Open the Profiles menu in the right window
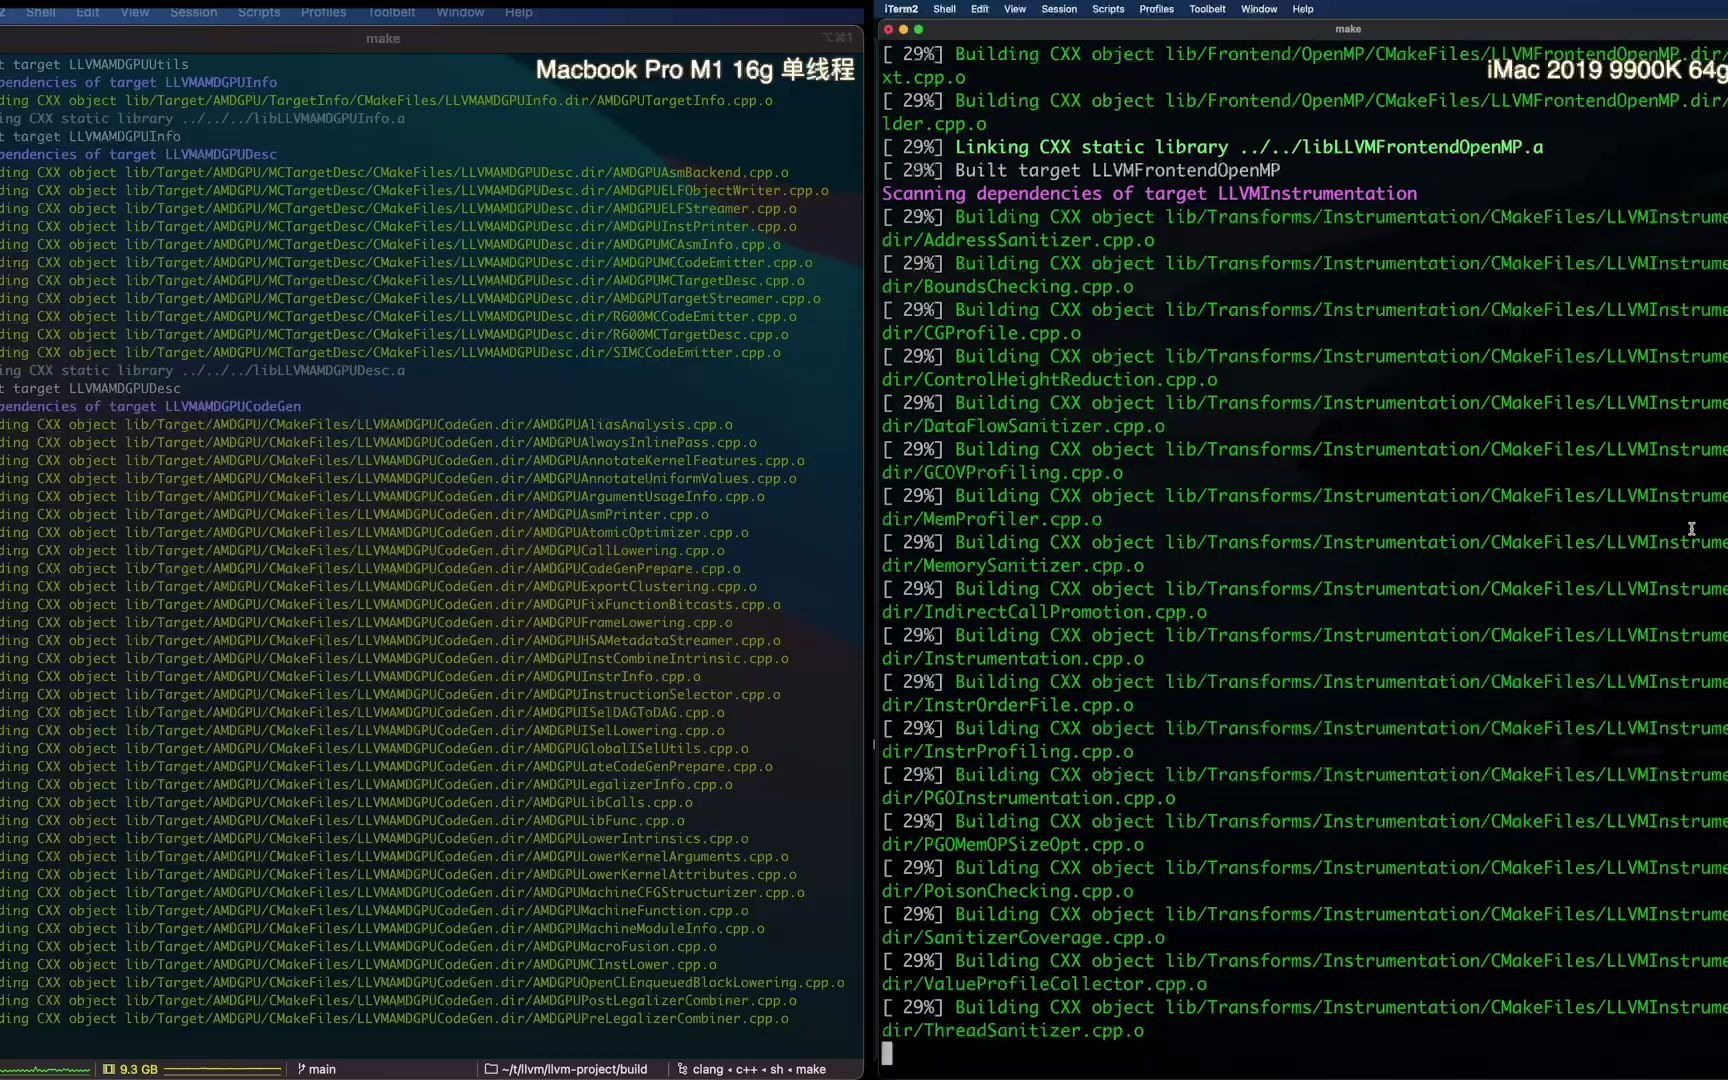The width and height of the screenshot is (1728, 1080). tap(1156, 9)
